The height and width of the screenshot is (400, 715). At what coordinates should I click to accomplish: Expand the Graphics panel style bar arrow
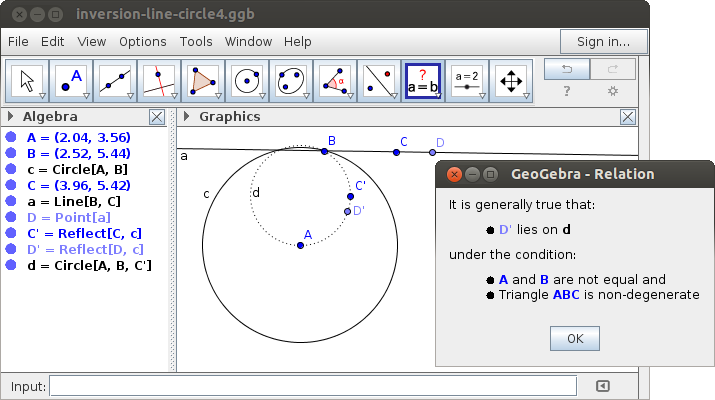click(x=184, y=117)
